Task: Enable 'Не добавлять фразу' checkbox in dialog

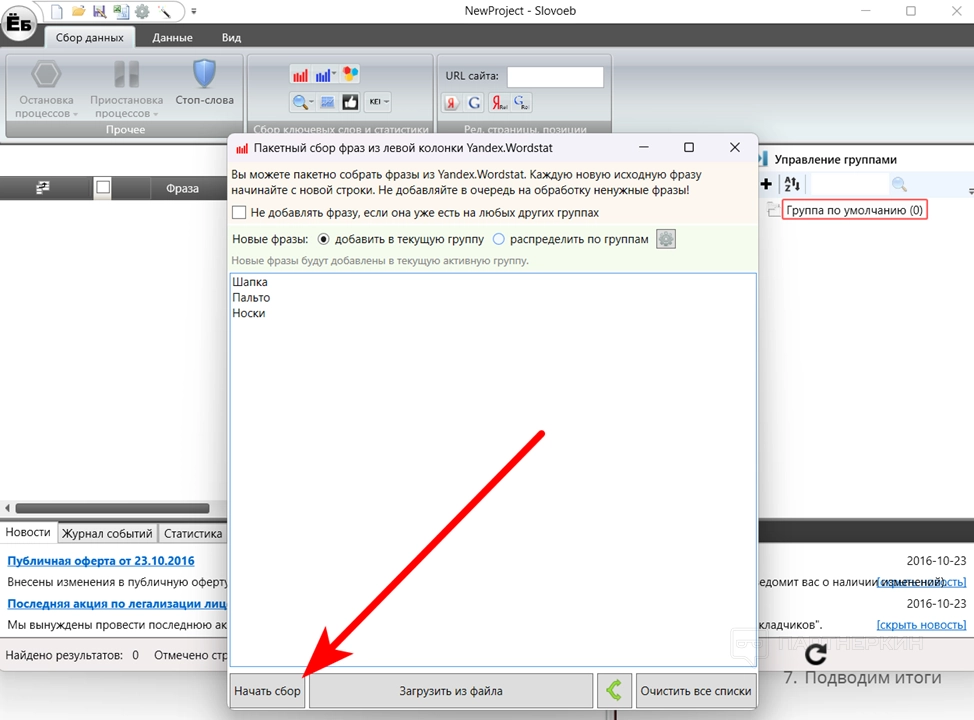Action: [239, 212]
